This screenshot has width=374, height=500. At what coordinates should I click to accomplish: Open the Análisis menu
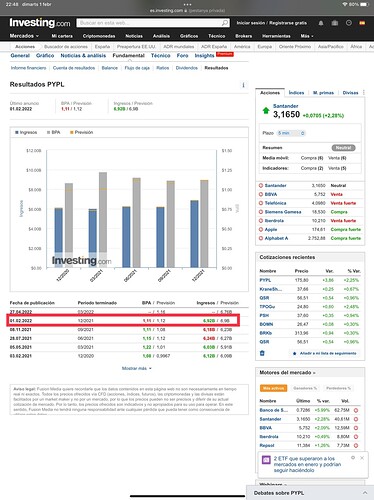[161, 36]
